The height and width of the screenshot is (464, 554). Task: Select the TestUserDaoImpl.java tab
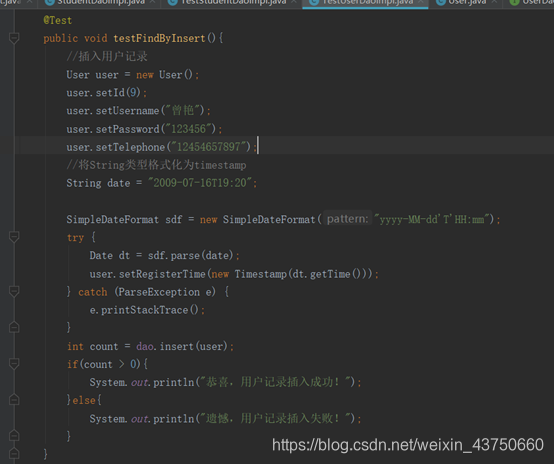point(365,3)
